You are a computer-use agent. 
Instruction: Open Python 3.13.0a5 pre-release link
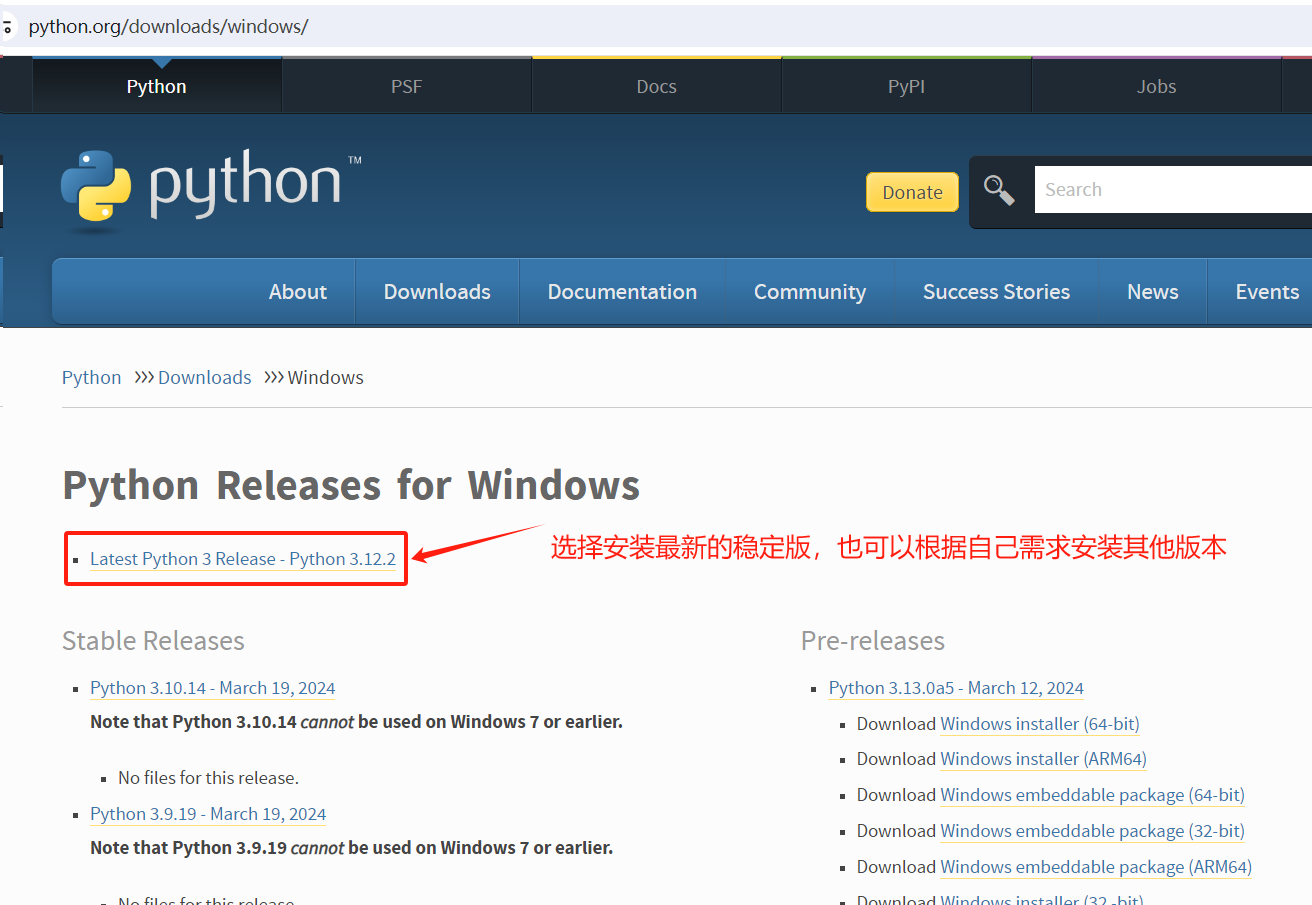point(956,688)
